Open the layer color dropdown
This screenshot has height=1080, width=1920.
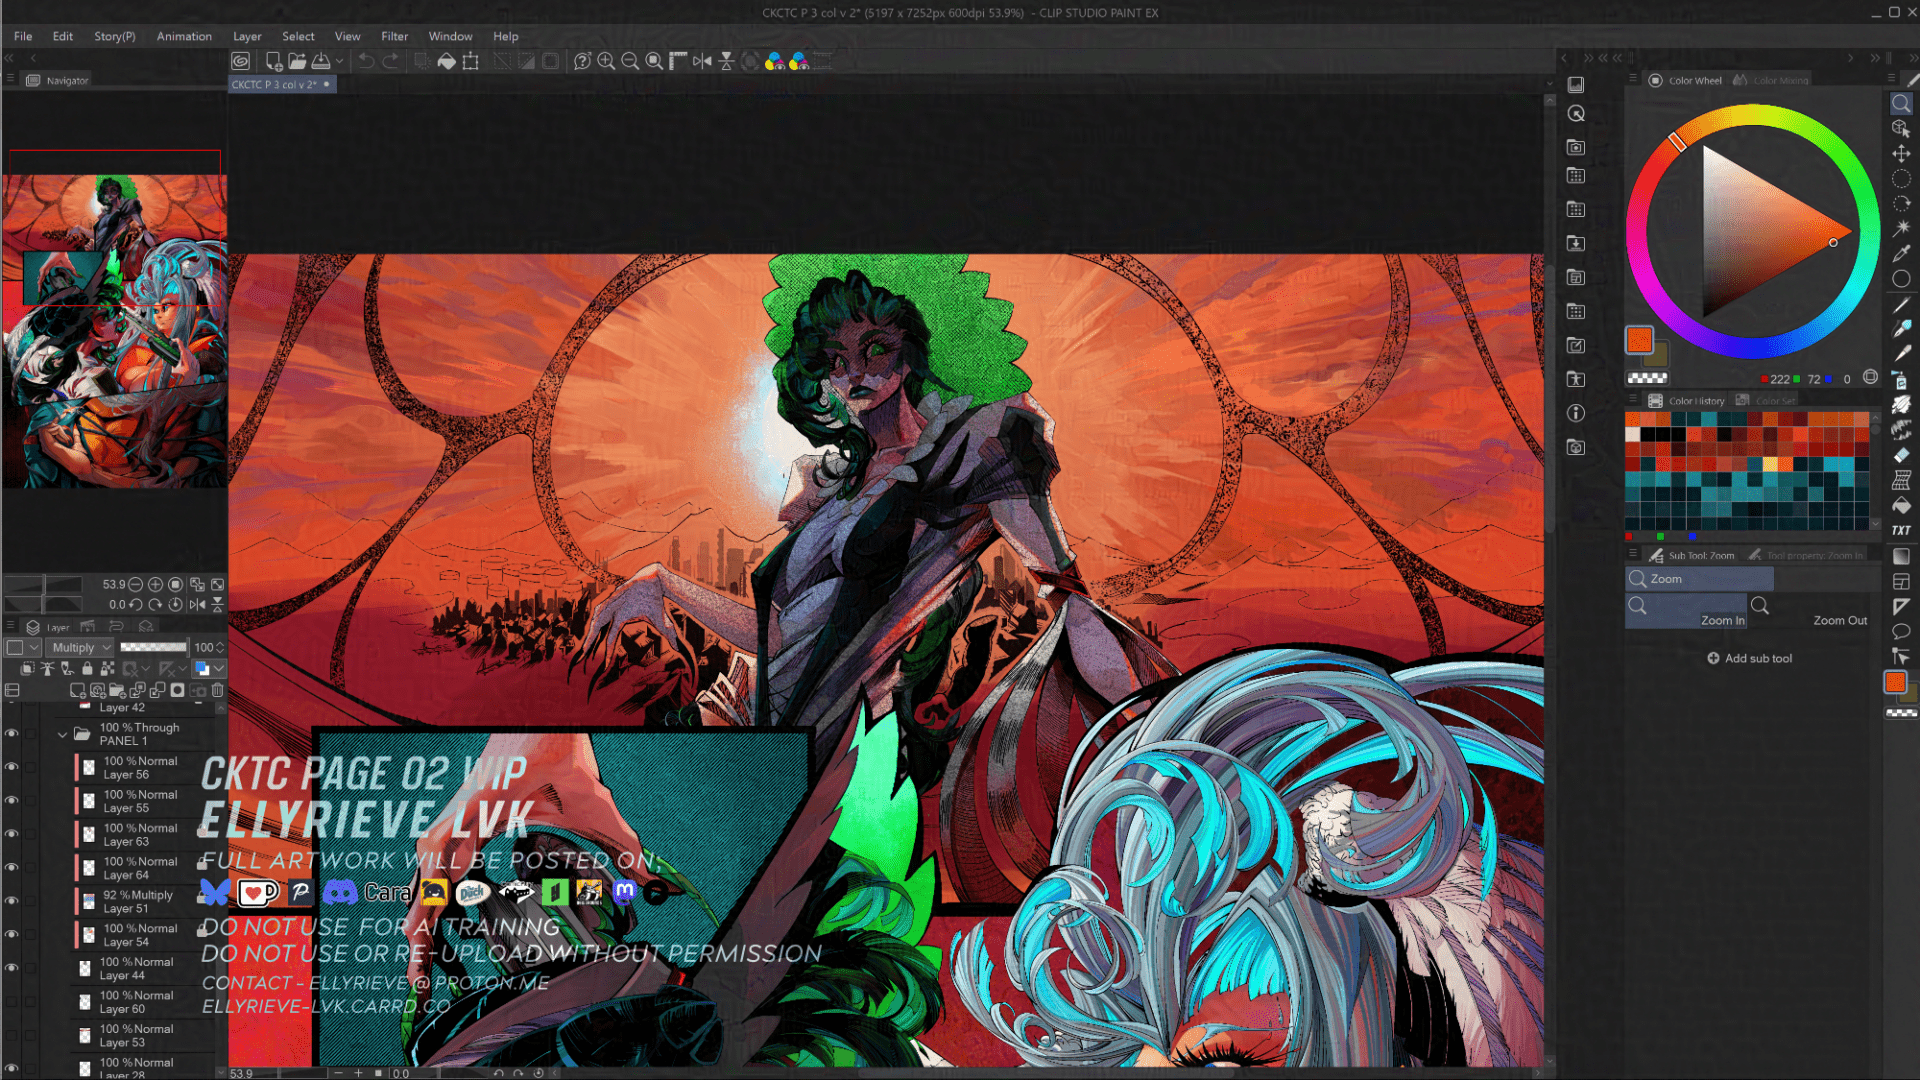point(209,668)
